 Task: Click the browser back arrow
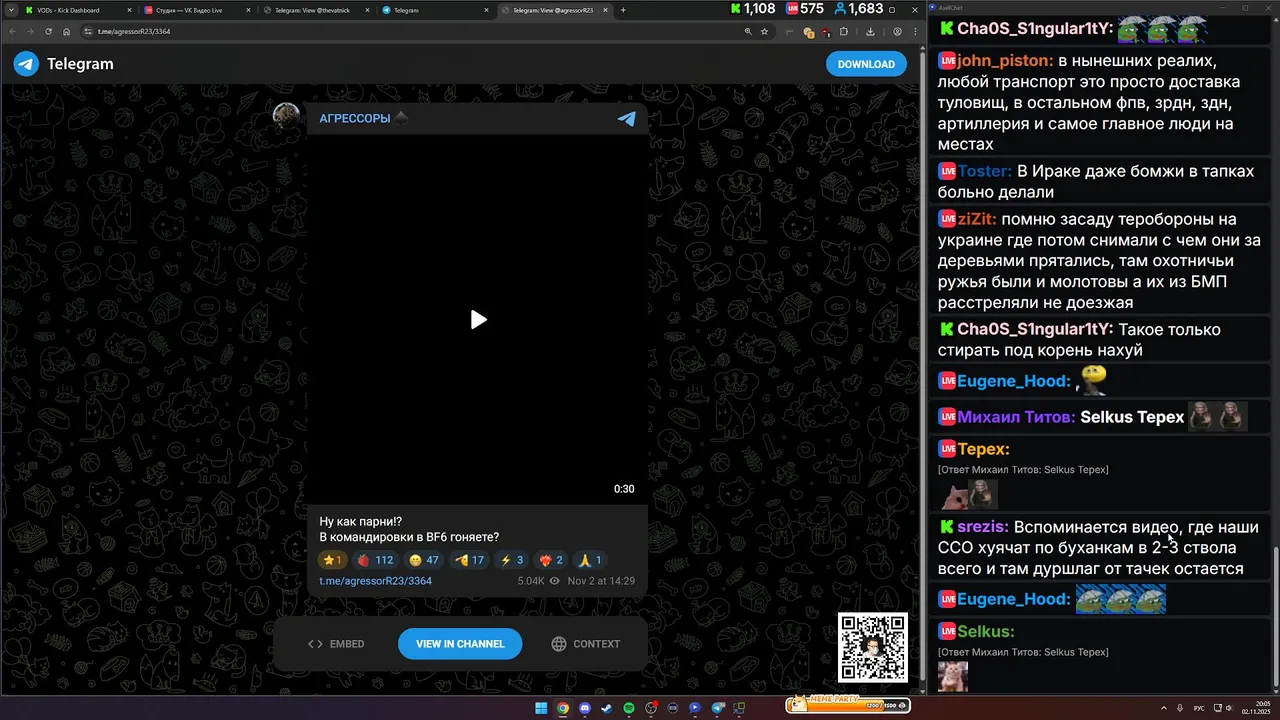[13, 31]
